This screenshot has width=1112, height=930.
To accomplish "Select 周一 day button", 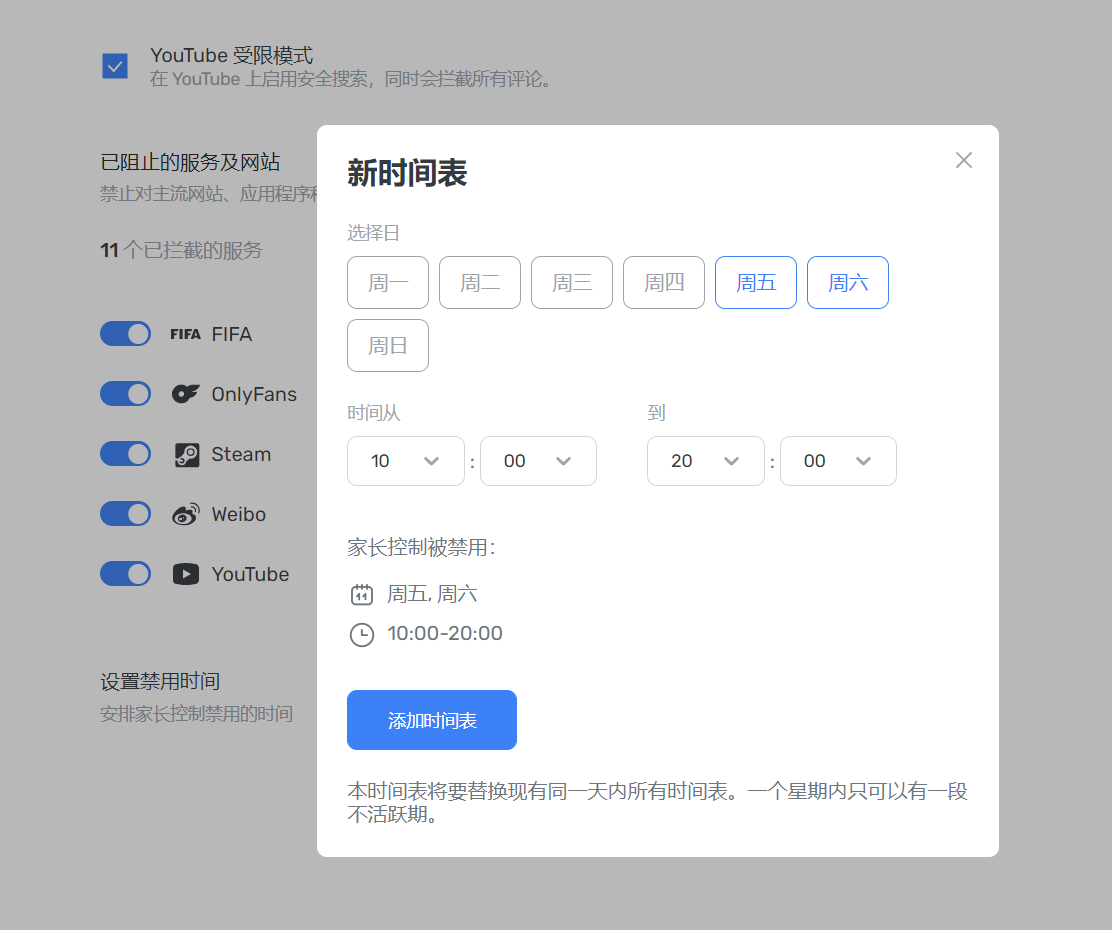I will 388,282.
